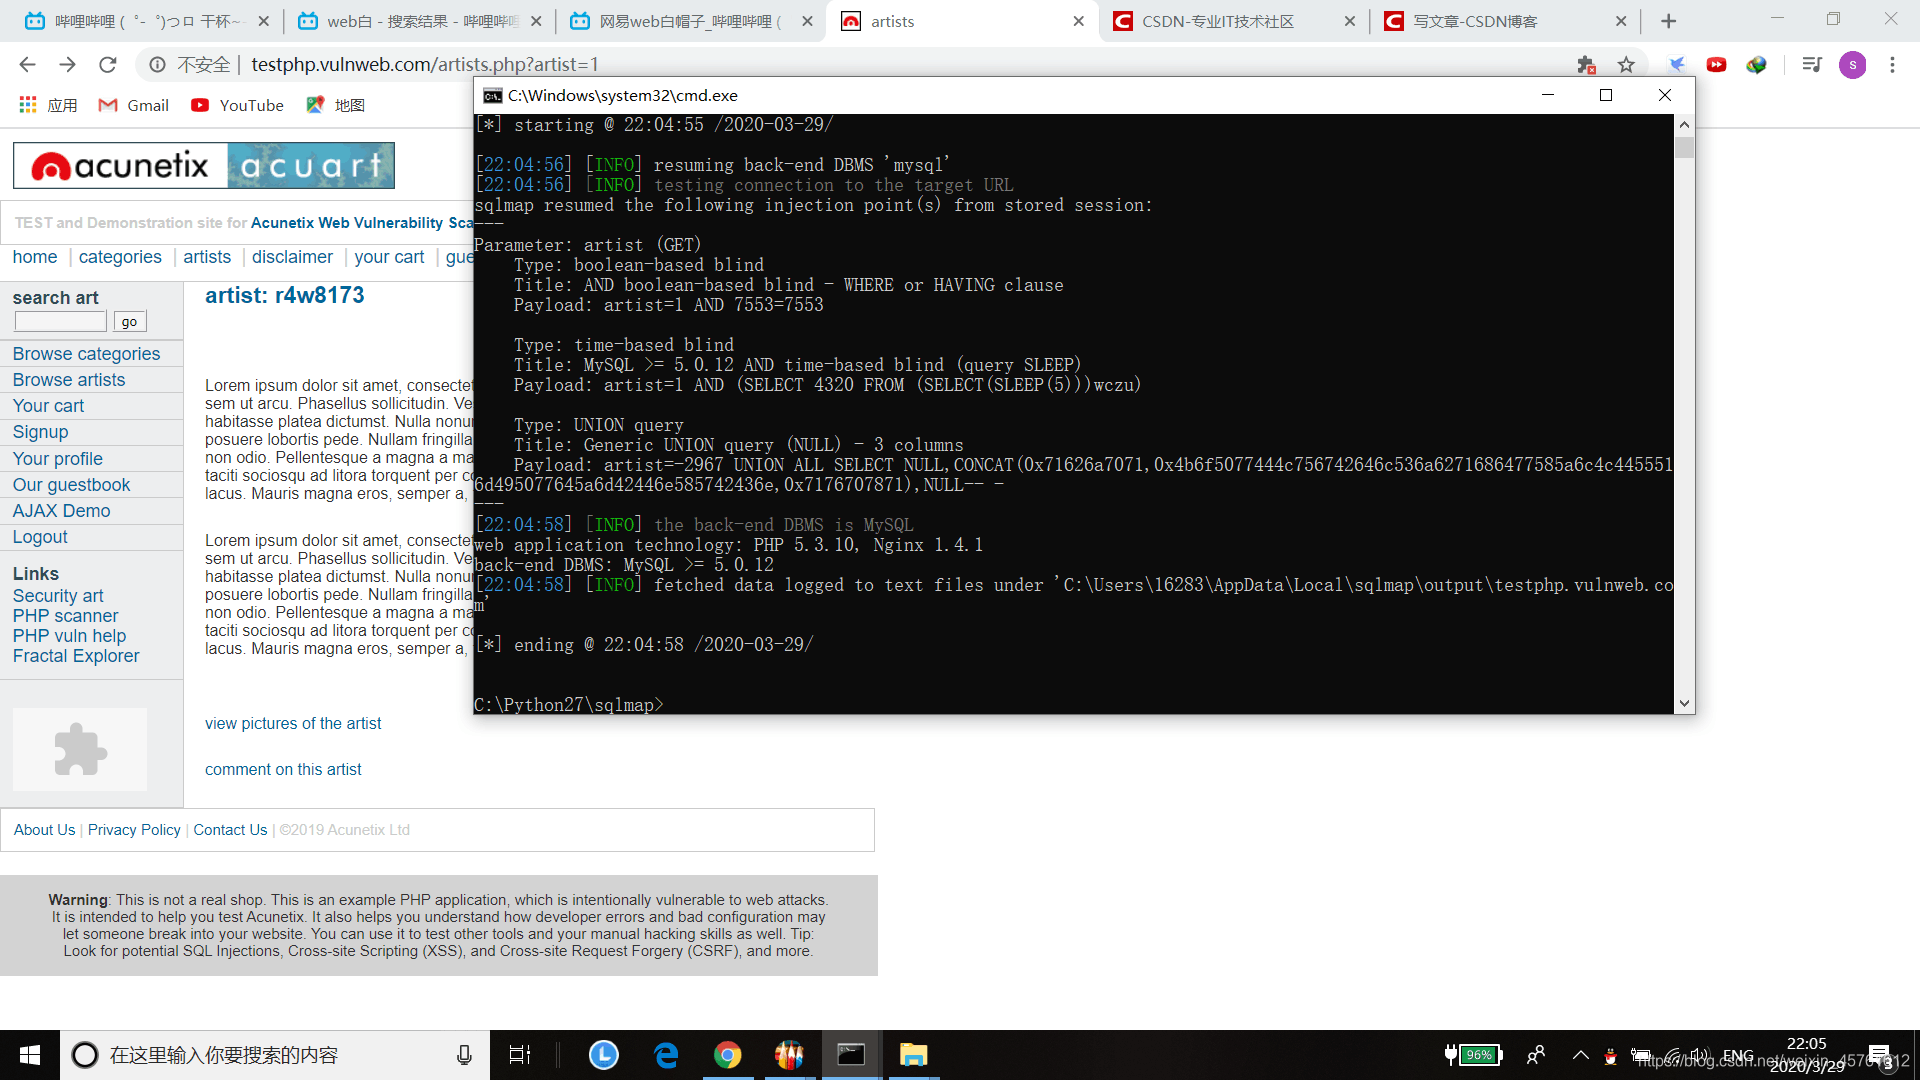Open the Maps bookmark 地图
The image size is (1920, 1080).
336,105
